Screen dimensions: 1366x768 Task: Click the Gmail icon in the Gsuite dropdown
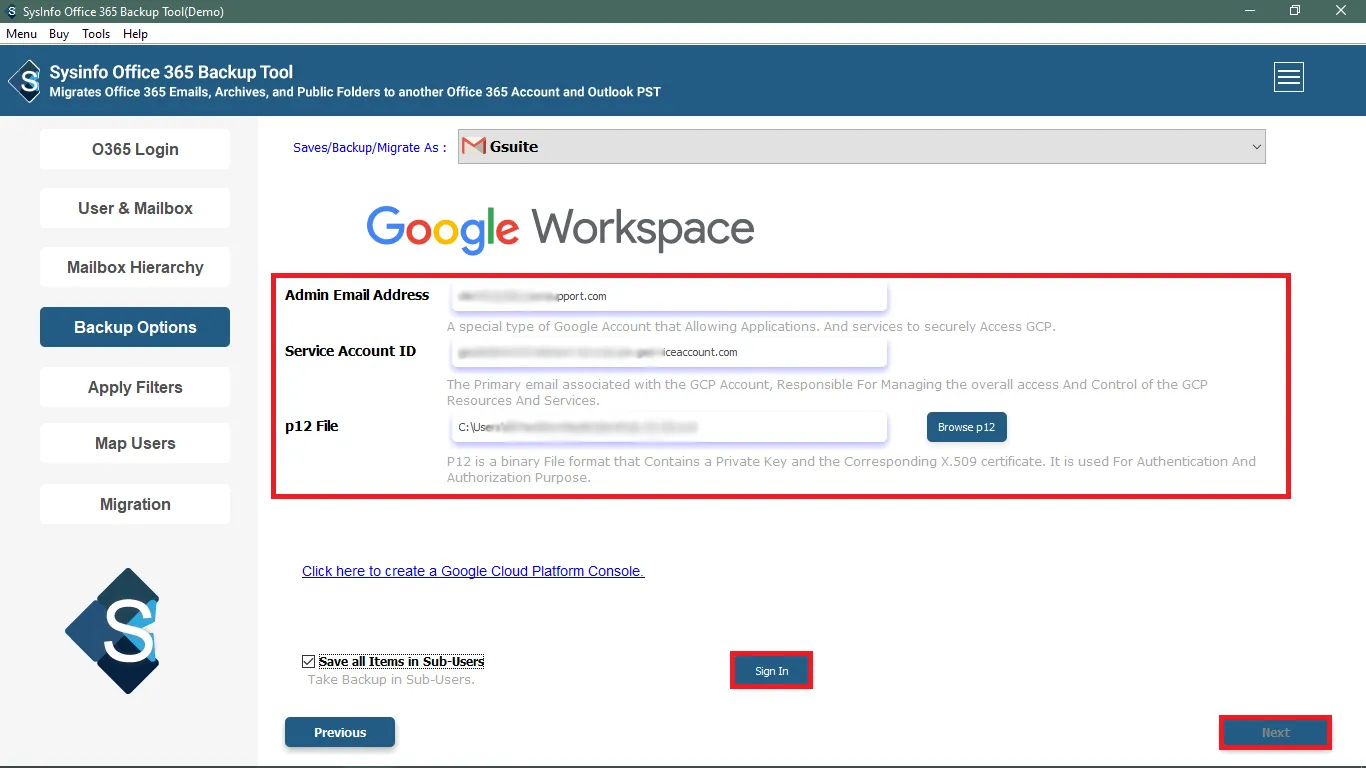(474, 146)
